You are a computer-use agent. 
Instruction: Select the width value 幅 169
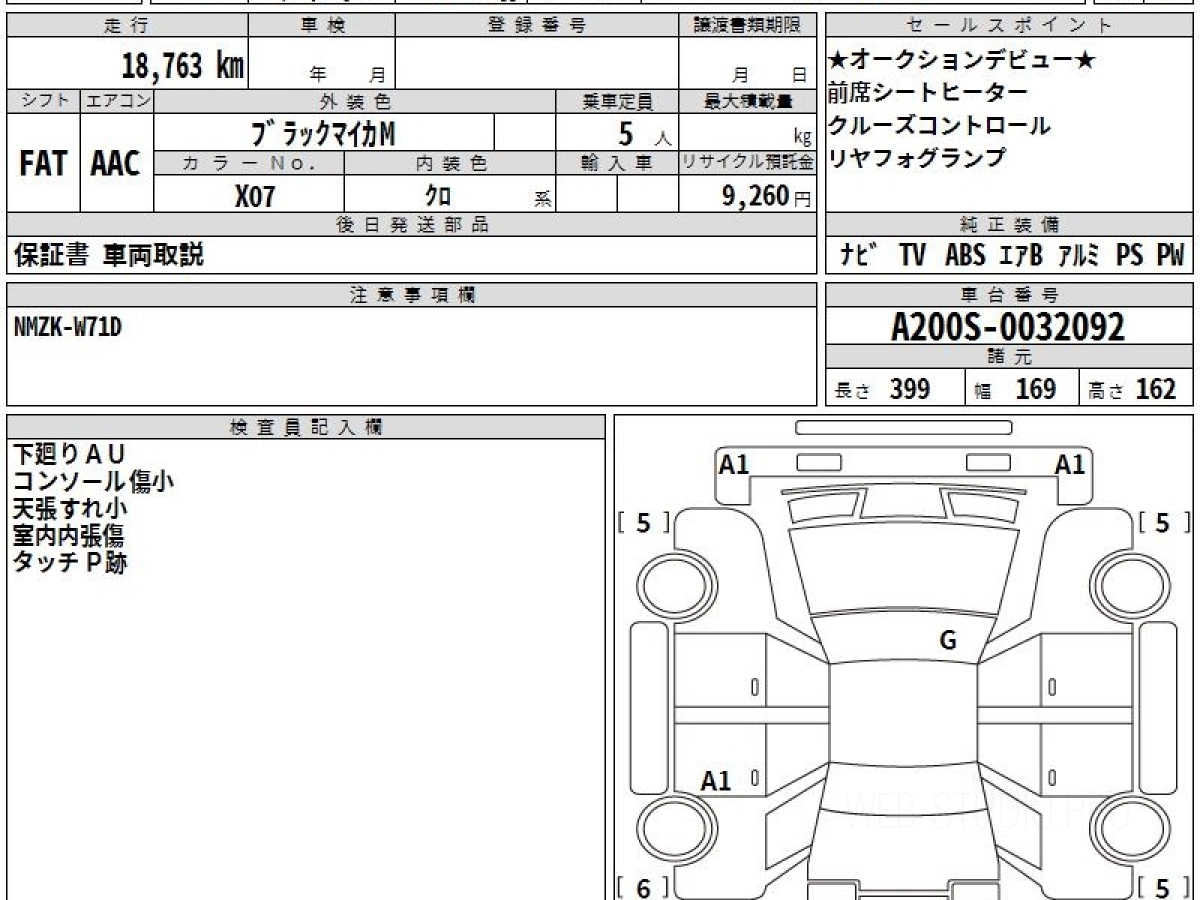coord(1016,389)
